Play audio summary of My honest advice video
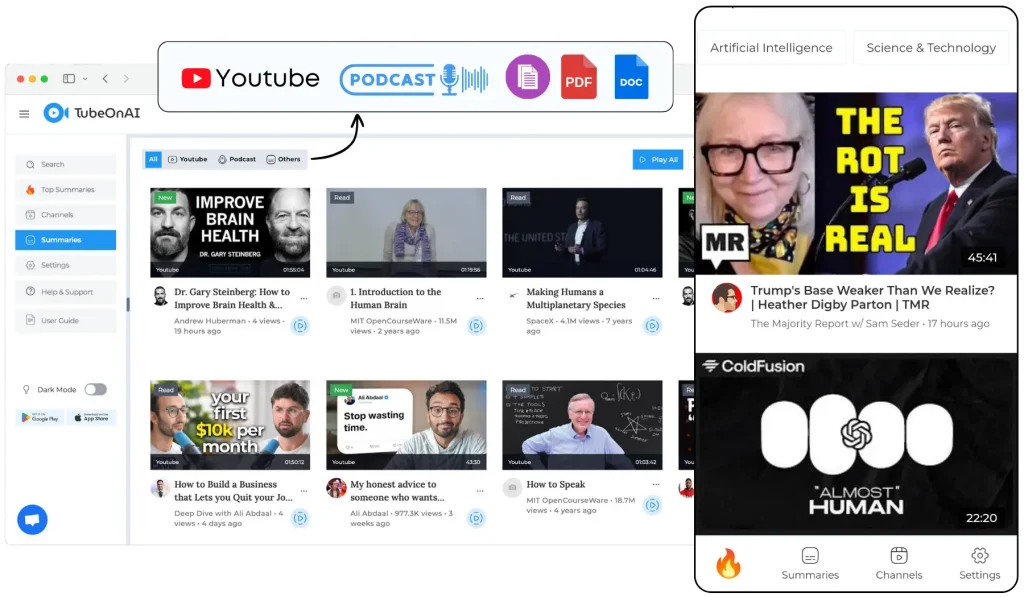1024x597 pixels. click(x=477, y=518)
